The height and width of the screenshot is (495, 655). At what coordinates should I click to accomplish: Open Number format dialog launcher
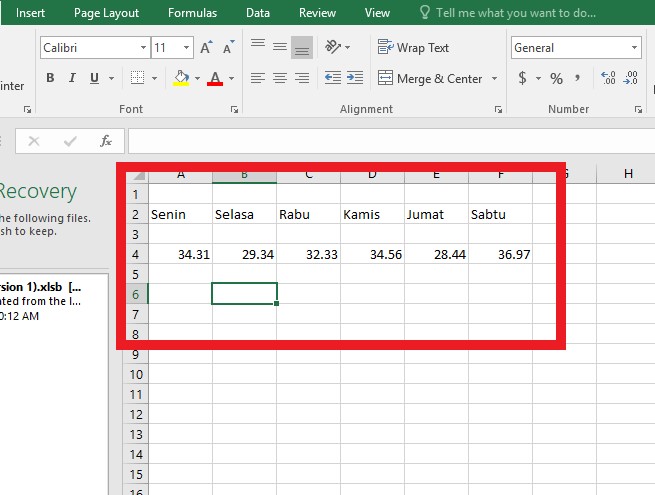click(x=638, y=109)
